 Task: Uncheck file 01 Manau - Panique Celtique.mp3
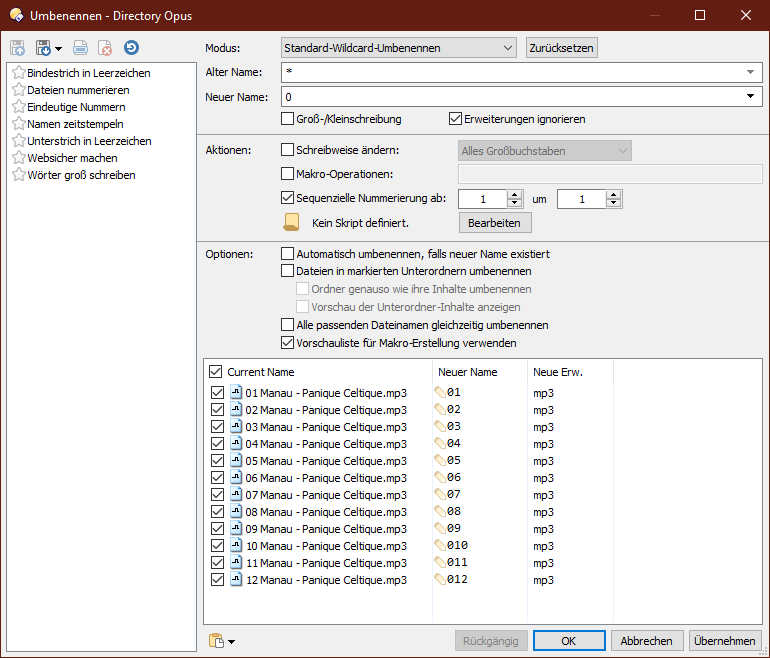click(218, 393)
